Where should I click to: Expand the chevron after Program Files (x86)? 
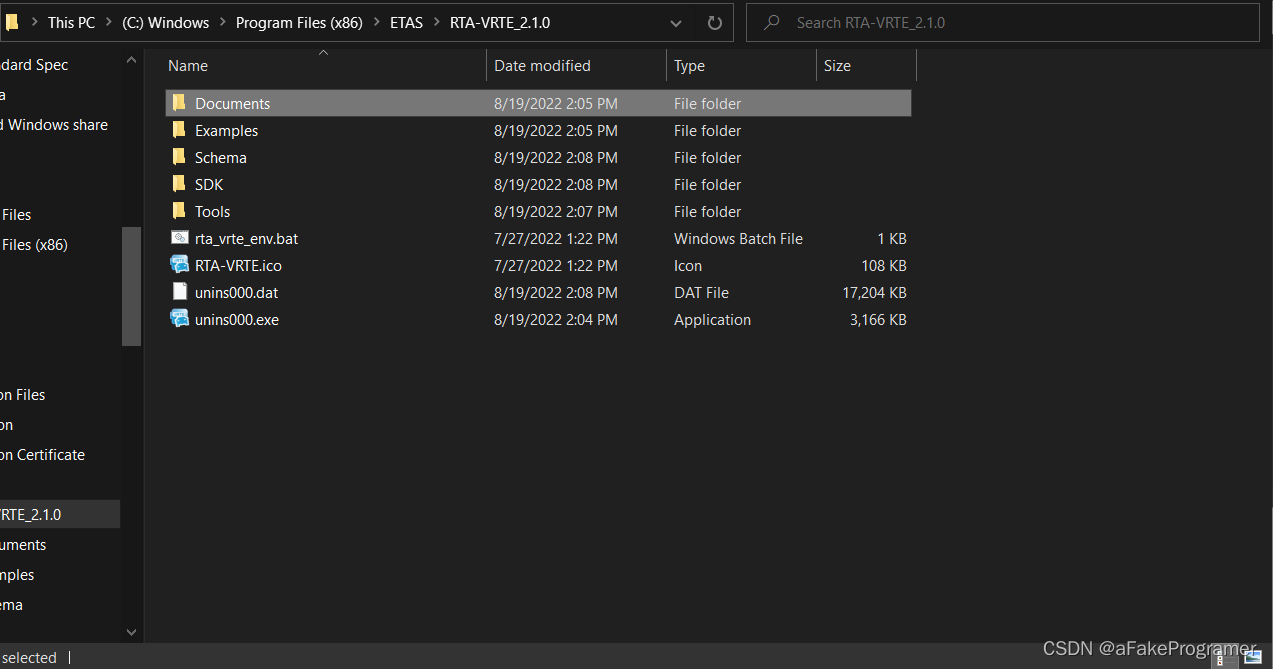(376, 22)
